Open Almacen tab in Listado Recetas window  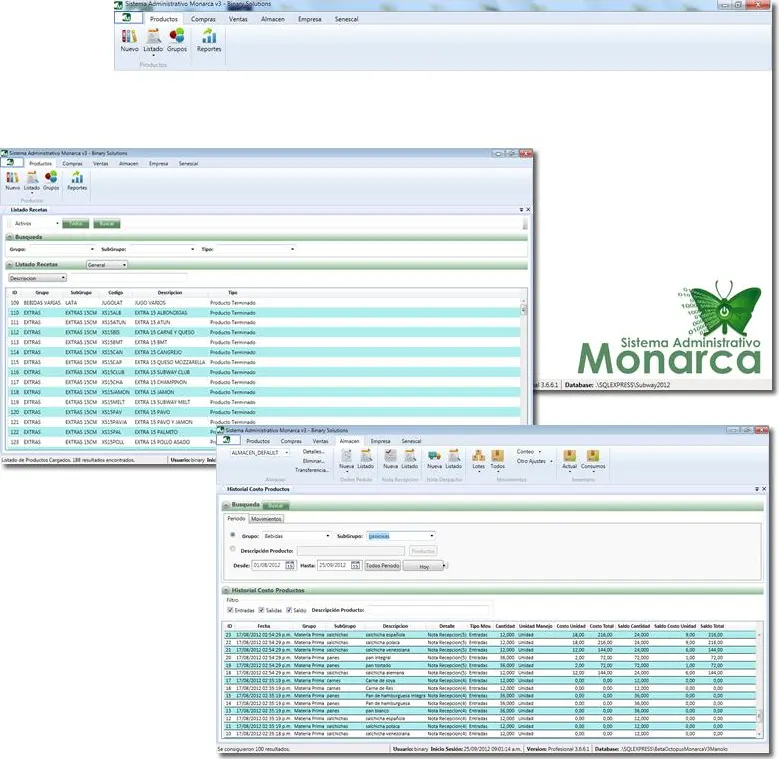tap(128, 163)
